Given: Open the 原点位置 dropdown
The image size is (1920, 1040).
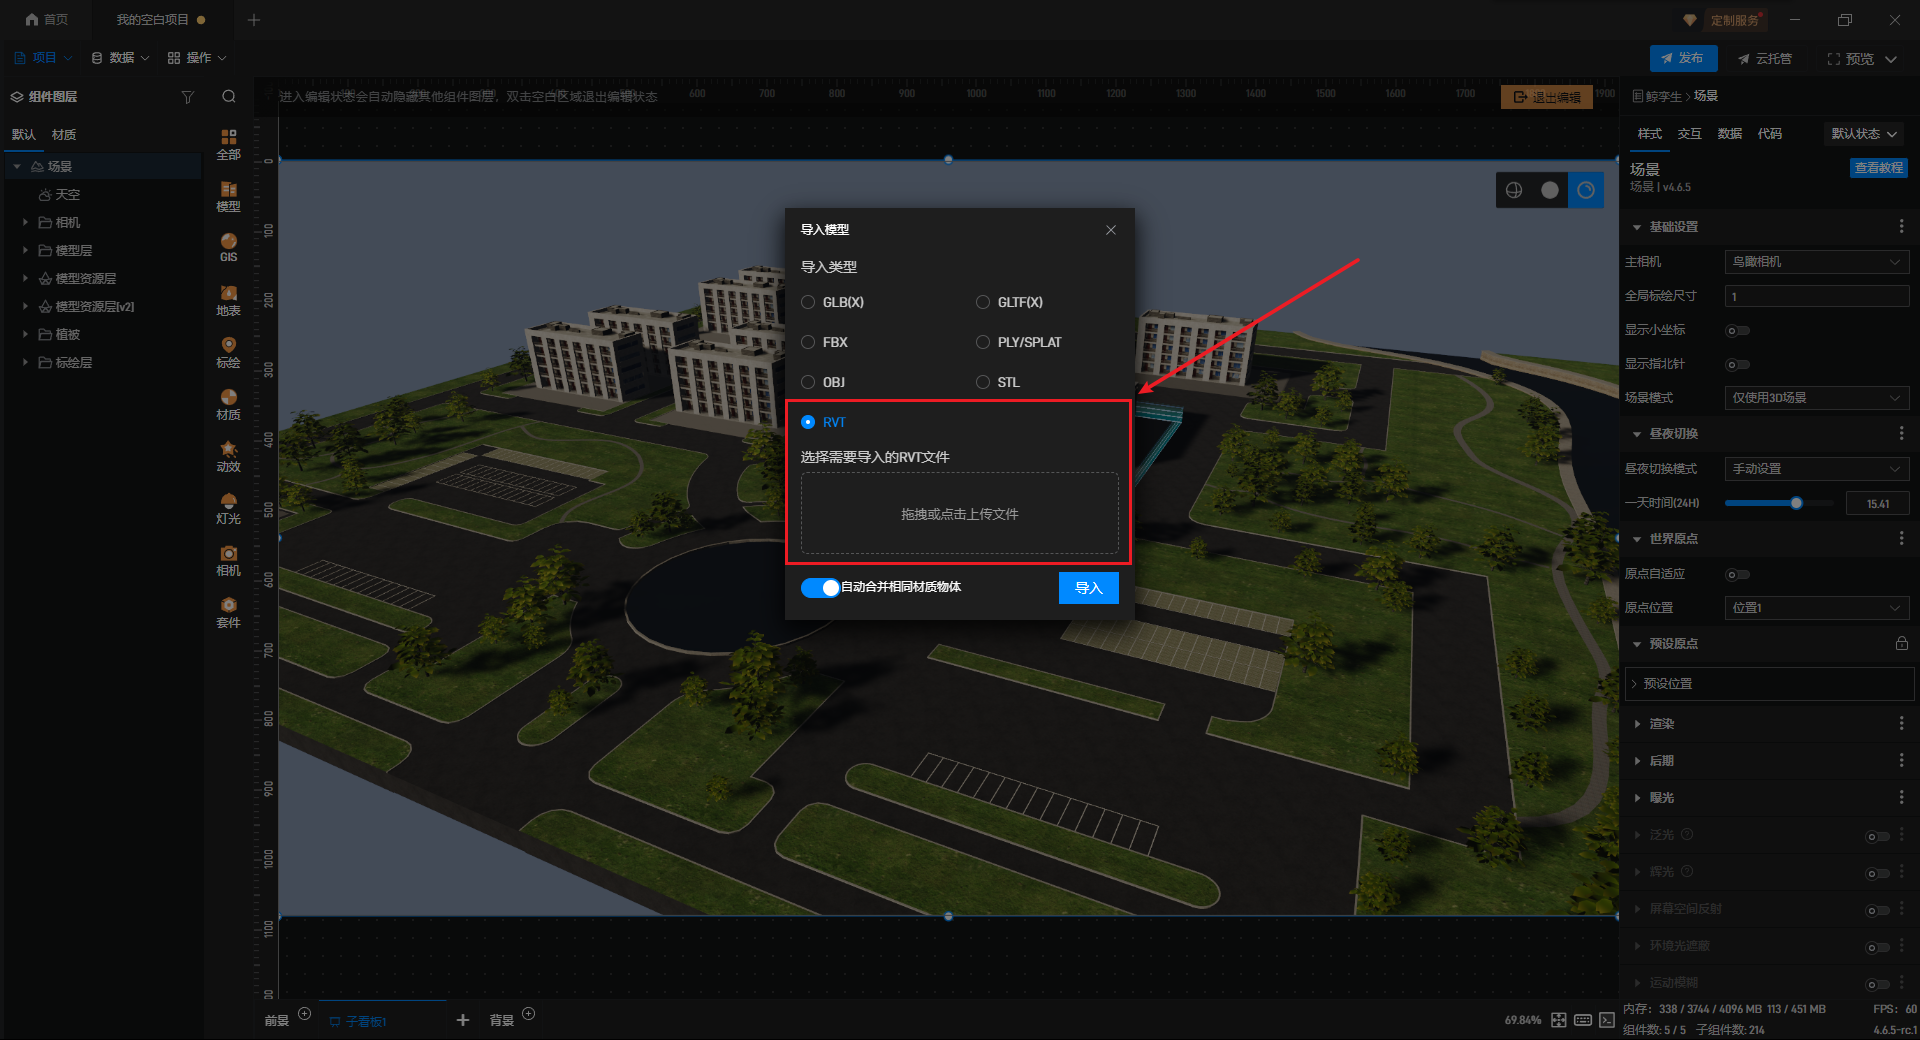Looking at the screenshot, I should (x=1817, y=608).
